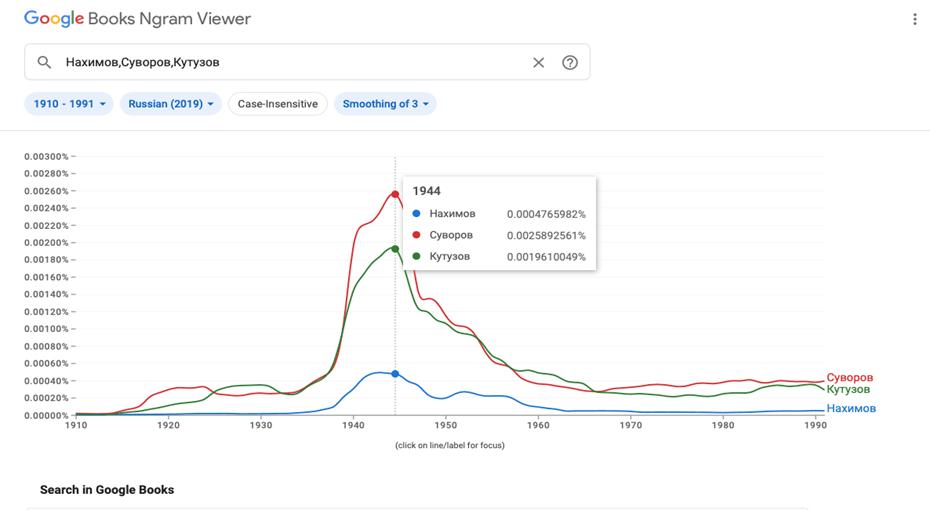The image size is (930, 510).
Task: Click the blue Нахимов line label
Action: coord(851,408)
